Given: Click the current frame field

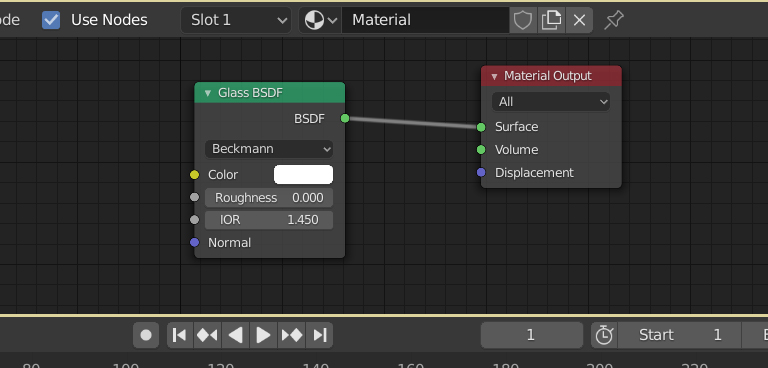Looking at the screenshot, I should tap(531, 335).
